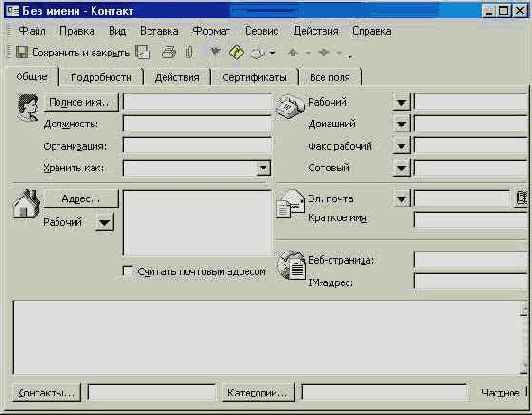Toggle the Считать почтовым адресом checkbox
Viewport: 532px width, 415px height.
click(128, 271)
